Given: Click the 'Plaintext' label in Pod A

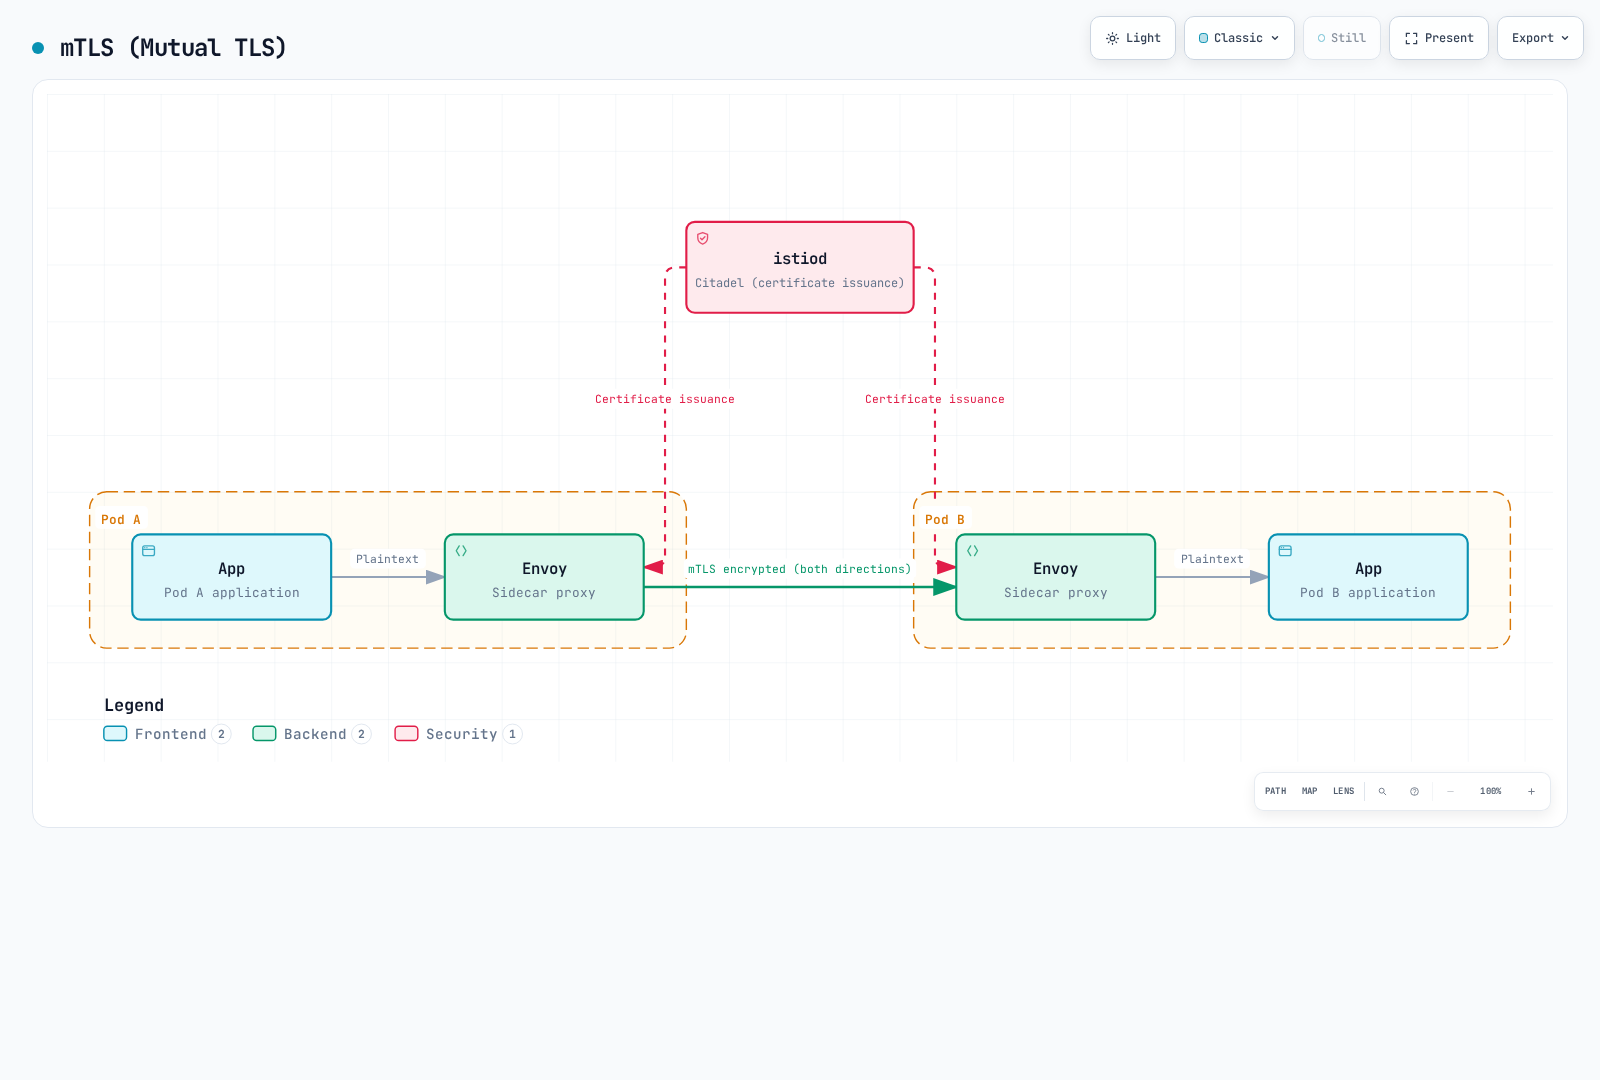Looking at the screenshot, I should coord(387,559).
